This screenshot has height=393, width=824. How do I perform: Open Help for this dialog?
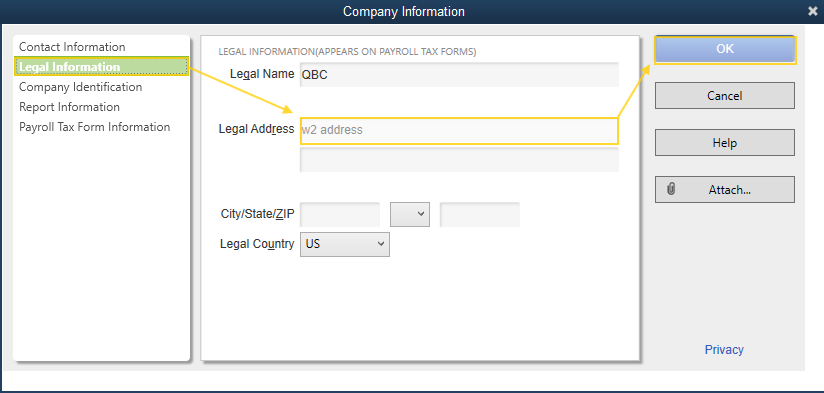click(x=725, y=142)
